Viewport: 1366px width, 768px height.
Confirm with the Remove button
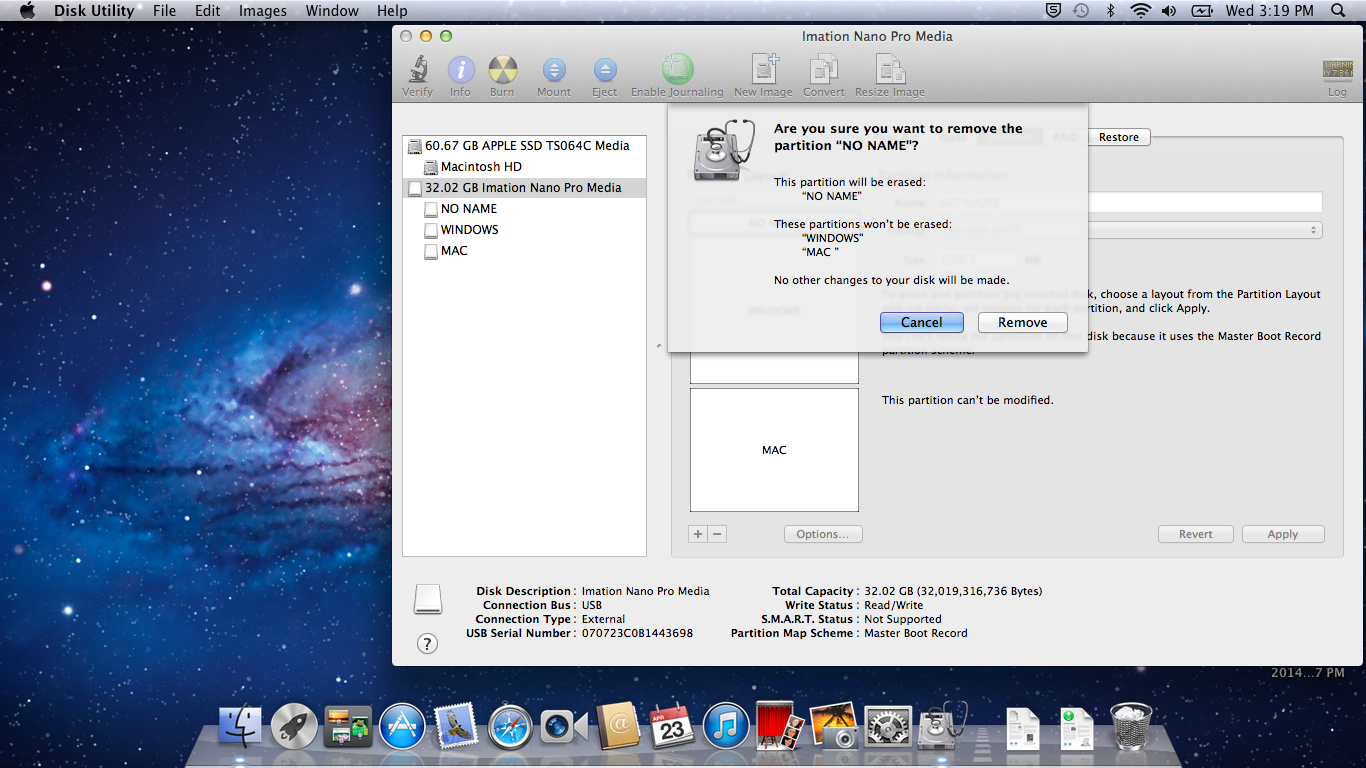click(1022, 322)
